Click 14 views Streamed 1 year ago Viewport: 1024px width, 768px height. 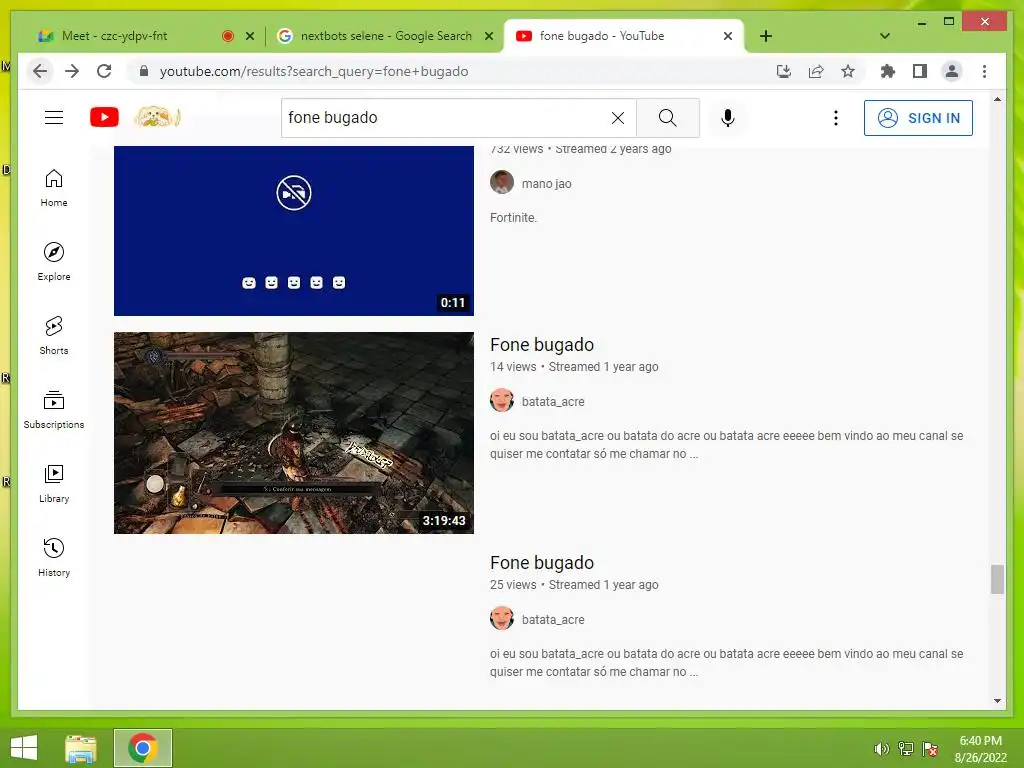click(x=574, y=367)
